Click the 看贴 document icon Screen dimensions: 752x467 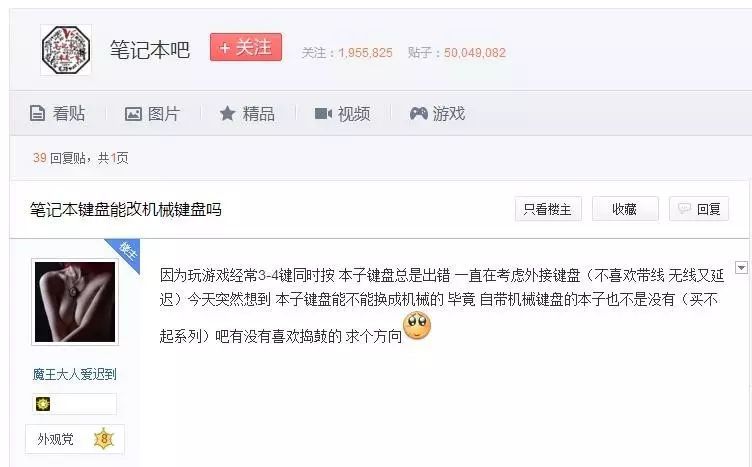tap(37, 114)
